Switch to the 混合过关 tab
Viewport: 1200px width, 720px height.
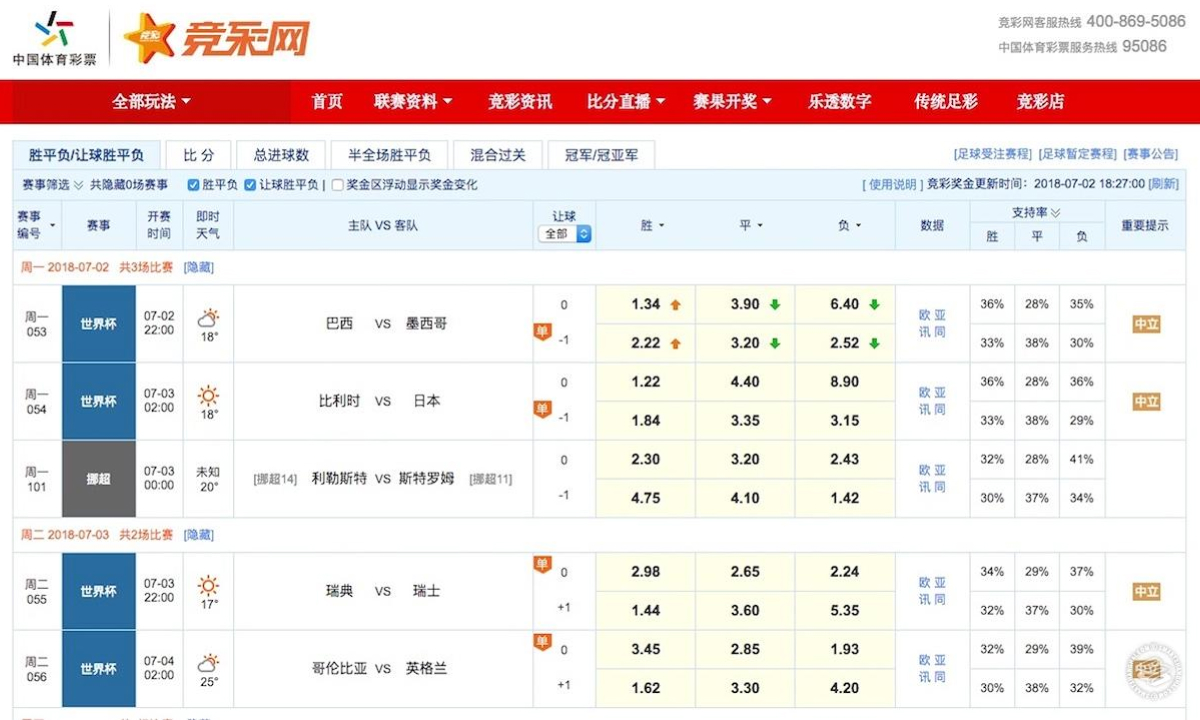(x=497, y=155)
